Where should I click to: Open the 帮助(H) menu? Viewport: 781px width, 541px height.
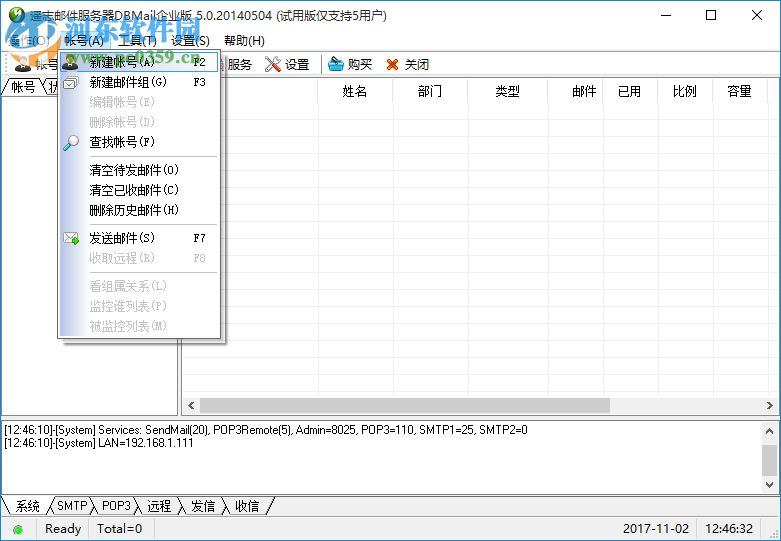tap(244, 41)
